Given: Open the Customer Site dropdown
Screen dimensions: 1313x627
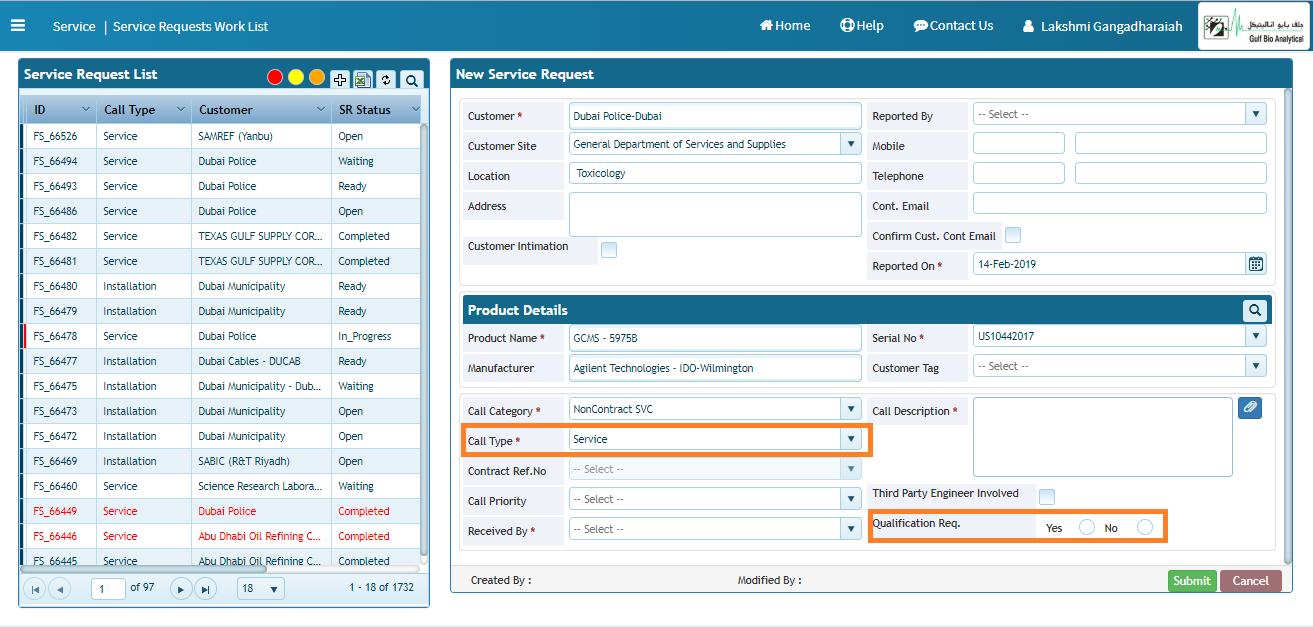Looking at the screenshot, I should point(851,144).
